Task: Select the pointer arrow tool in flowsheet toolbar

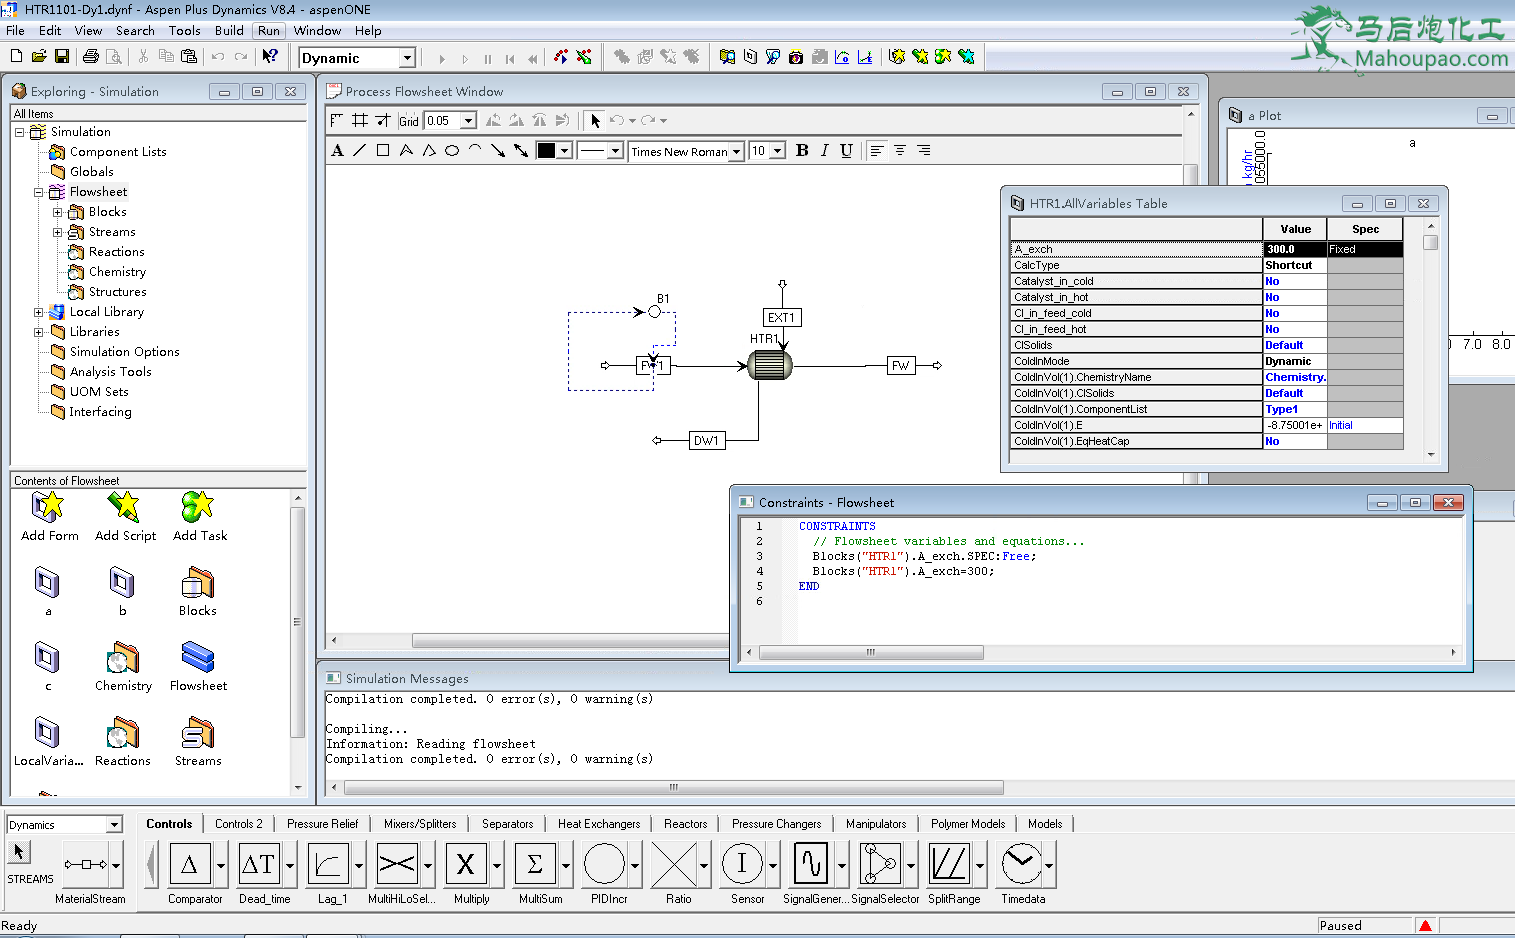Action: point(595,121)
